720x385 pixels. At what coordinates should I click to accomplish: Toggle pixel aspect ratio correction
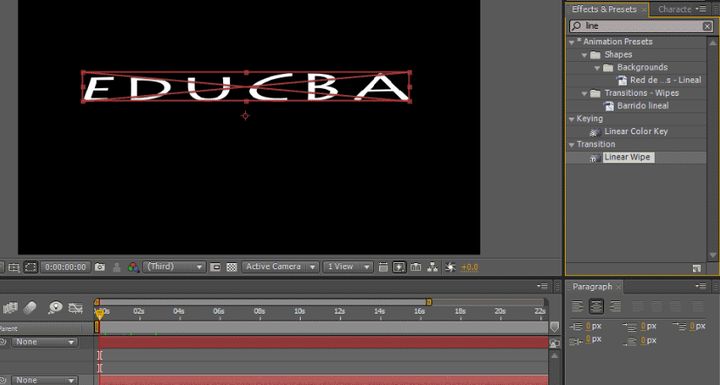tap(383, 267)
